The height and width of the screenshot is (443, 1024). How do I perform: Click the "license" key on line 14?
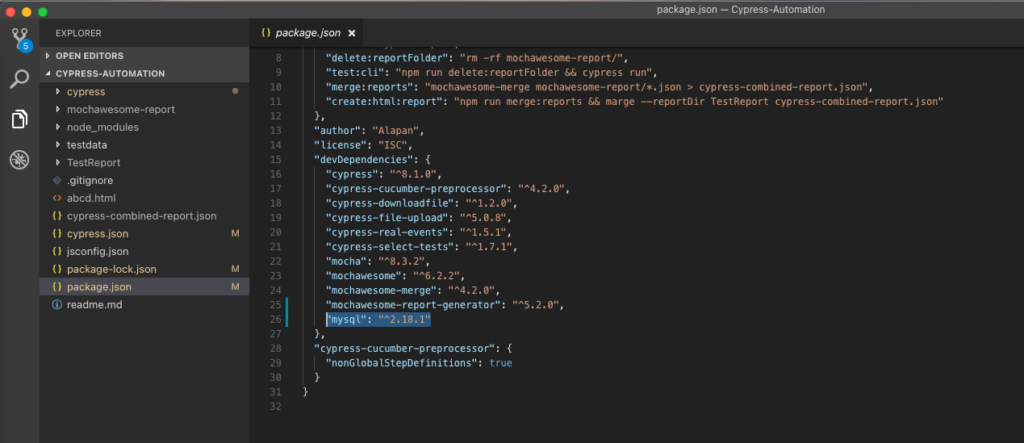coord(338,144)
